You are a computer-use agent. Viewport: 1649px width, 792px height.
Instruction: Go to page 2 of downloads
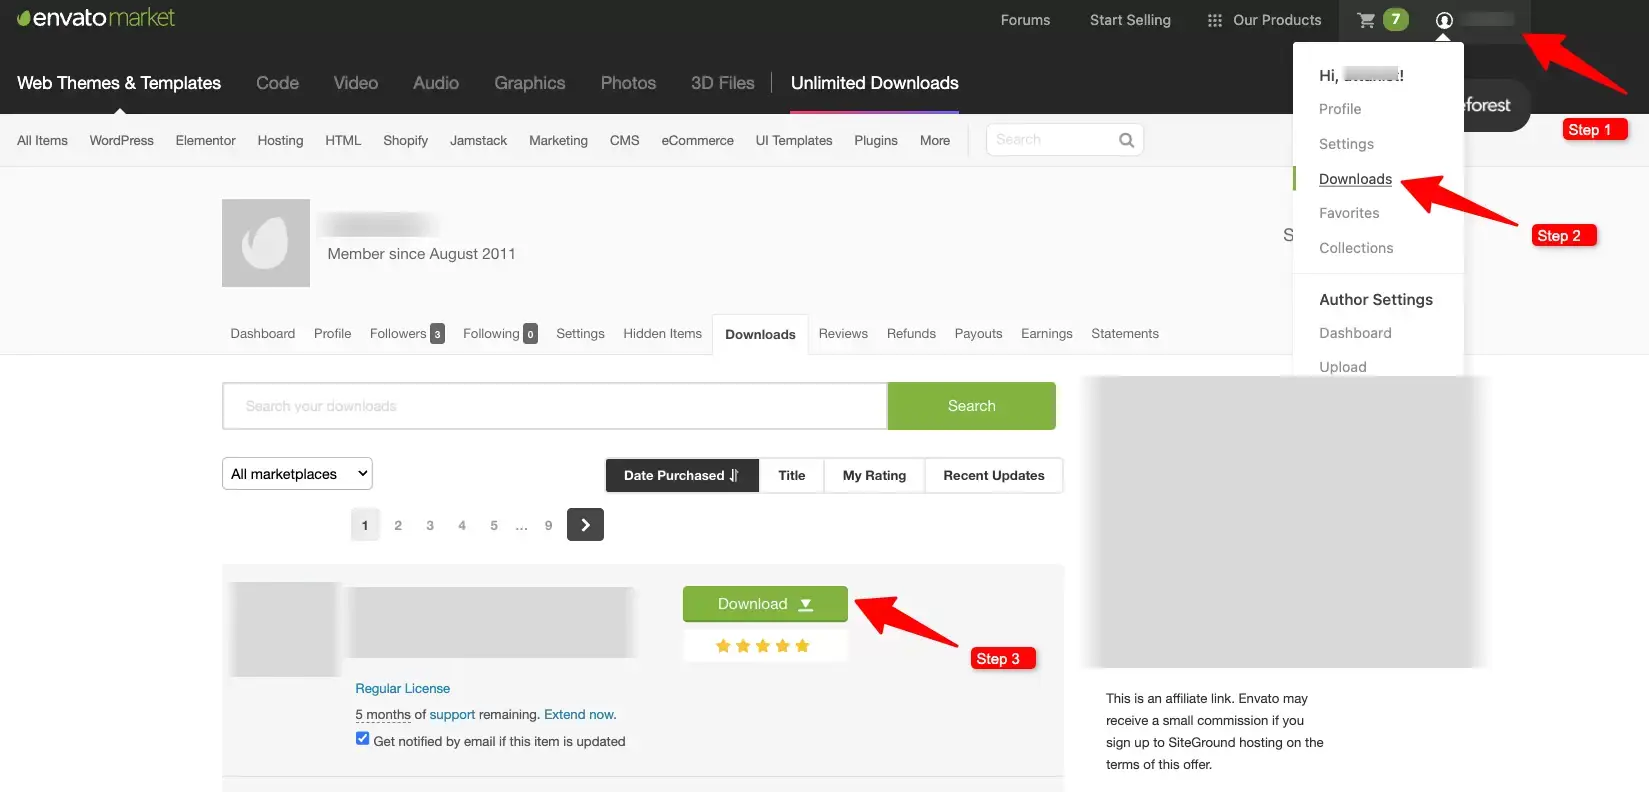click(x=398, y=525)
